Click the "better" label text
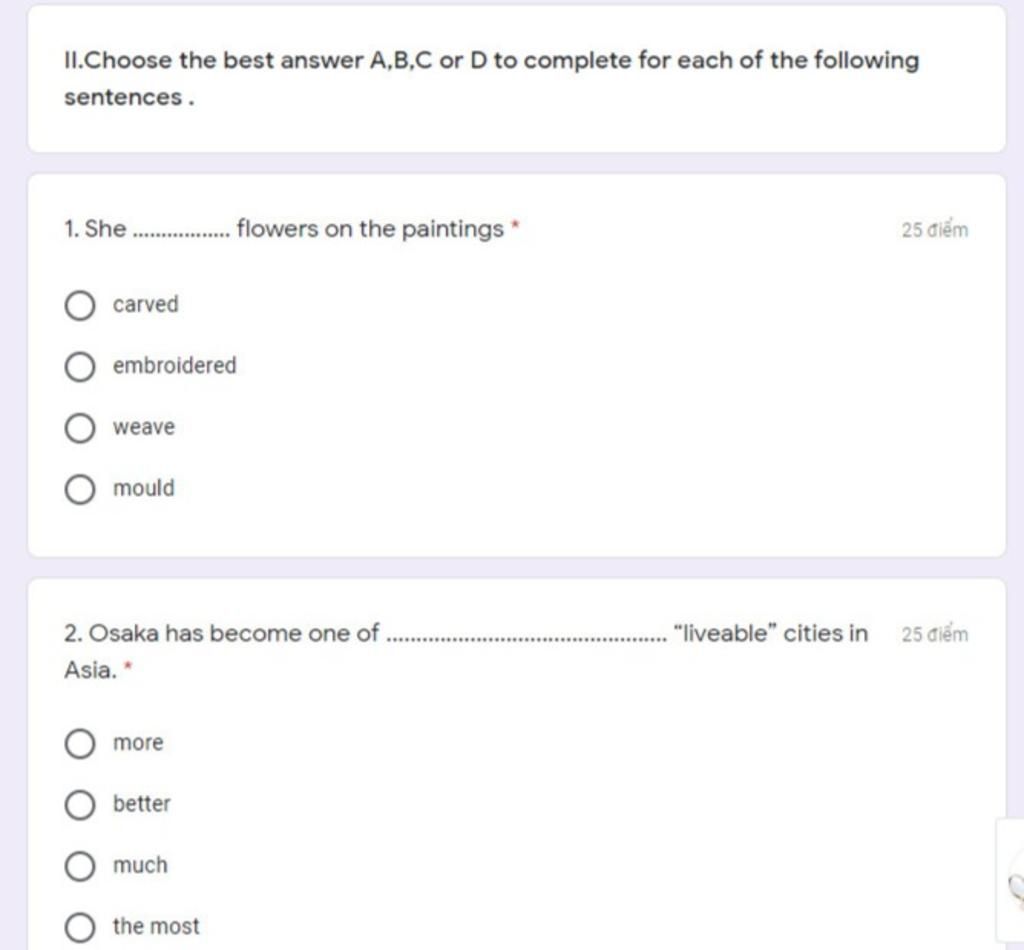The height and width of the screenshot is (950, 1024). coord(142,804)
